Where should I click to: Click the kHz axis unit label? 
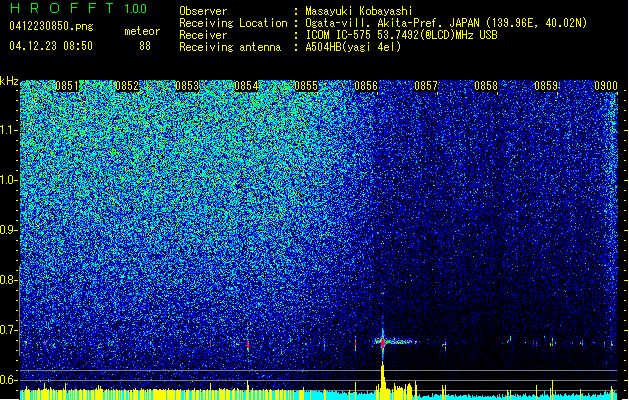coord(9,81)
